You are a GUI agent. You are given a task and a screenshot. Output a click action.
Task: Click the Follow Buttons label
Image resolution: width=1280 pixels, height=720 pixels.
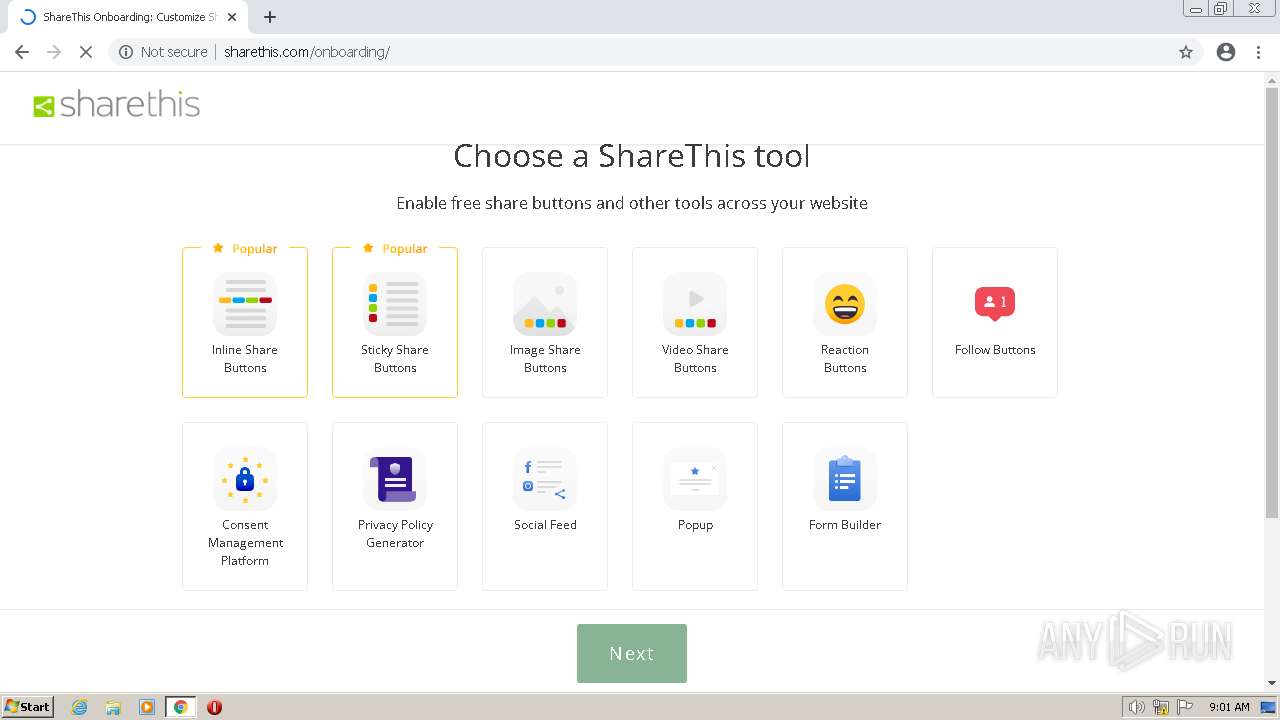(x=995, y=350)
